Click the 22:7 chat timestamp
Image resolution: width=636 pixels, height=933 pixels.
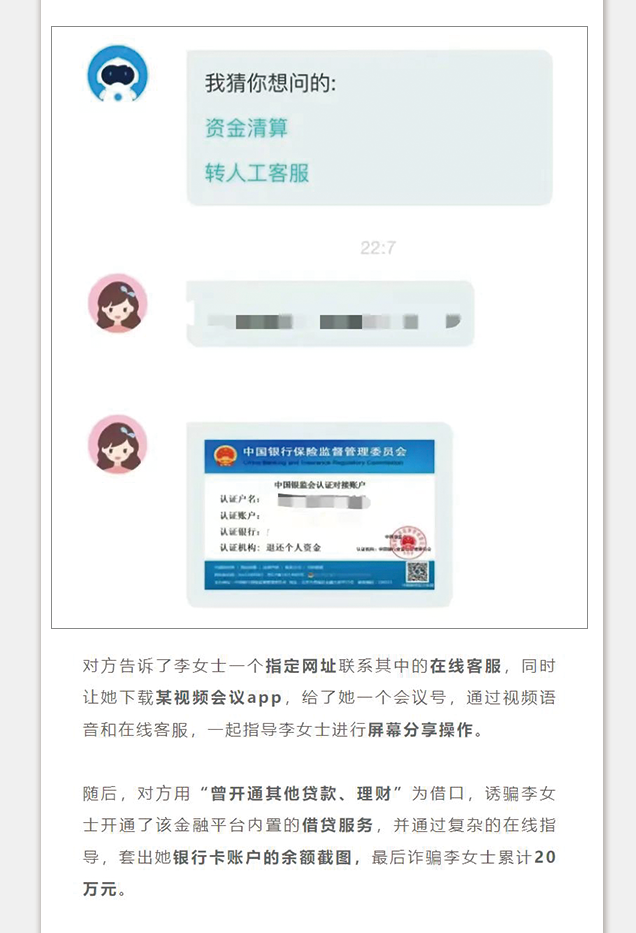click(x=378, y=248)
